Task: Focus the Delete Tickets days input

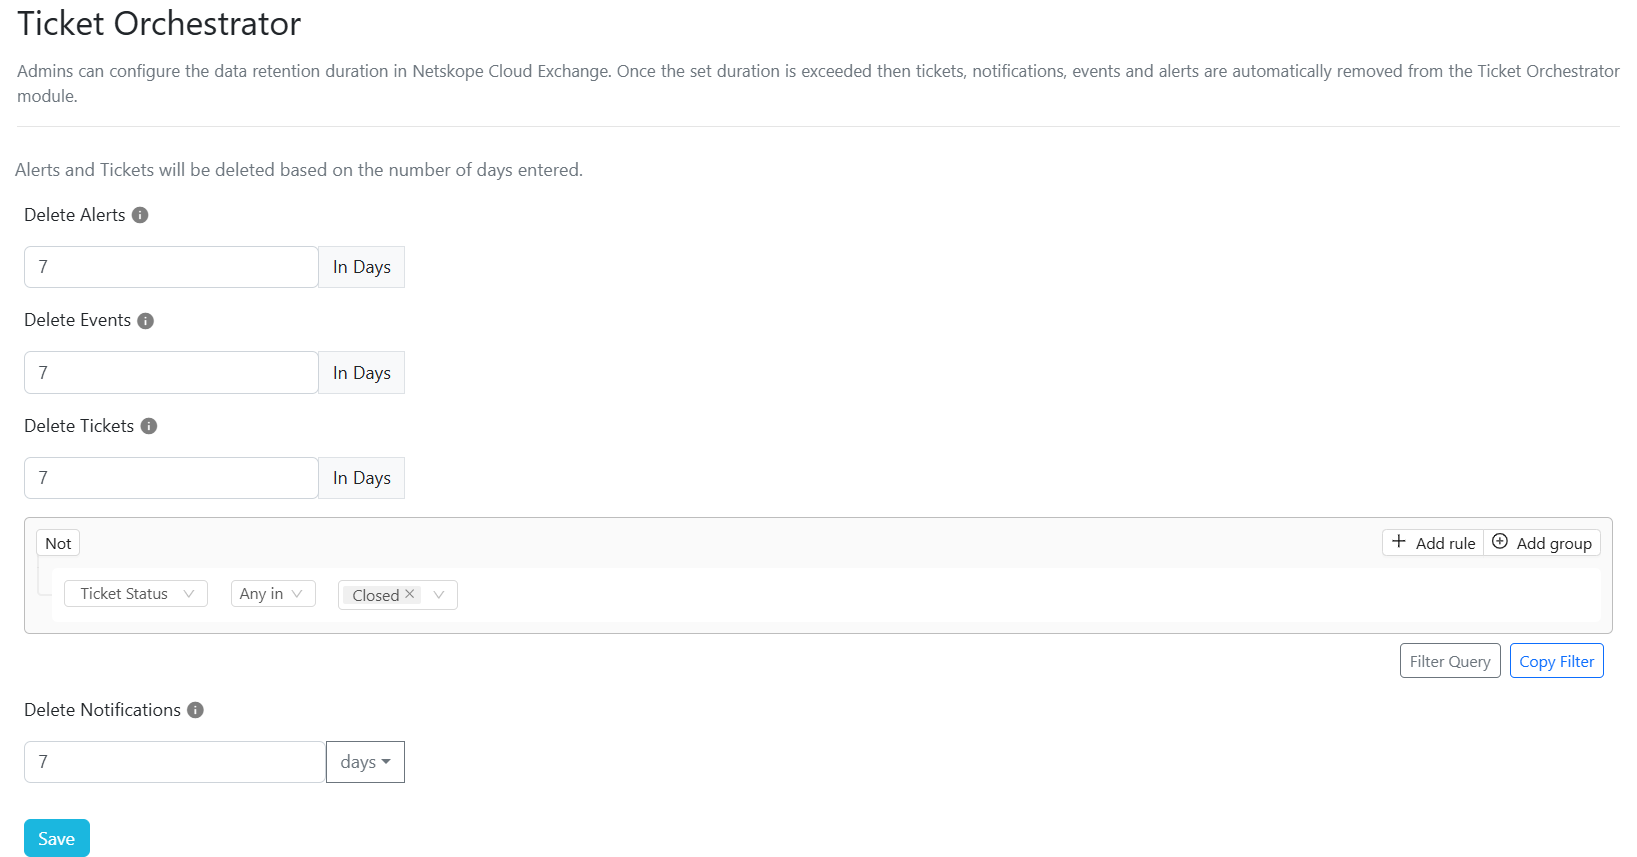Action: coord(171,478)
